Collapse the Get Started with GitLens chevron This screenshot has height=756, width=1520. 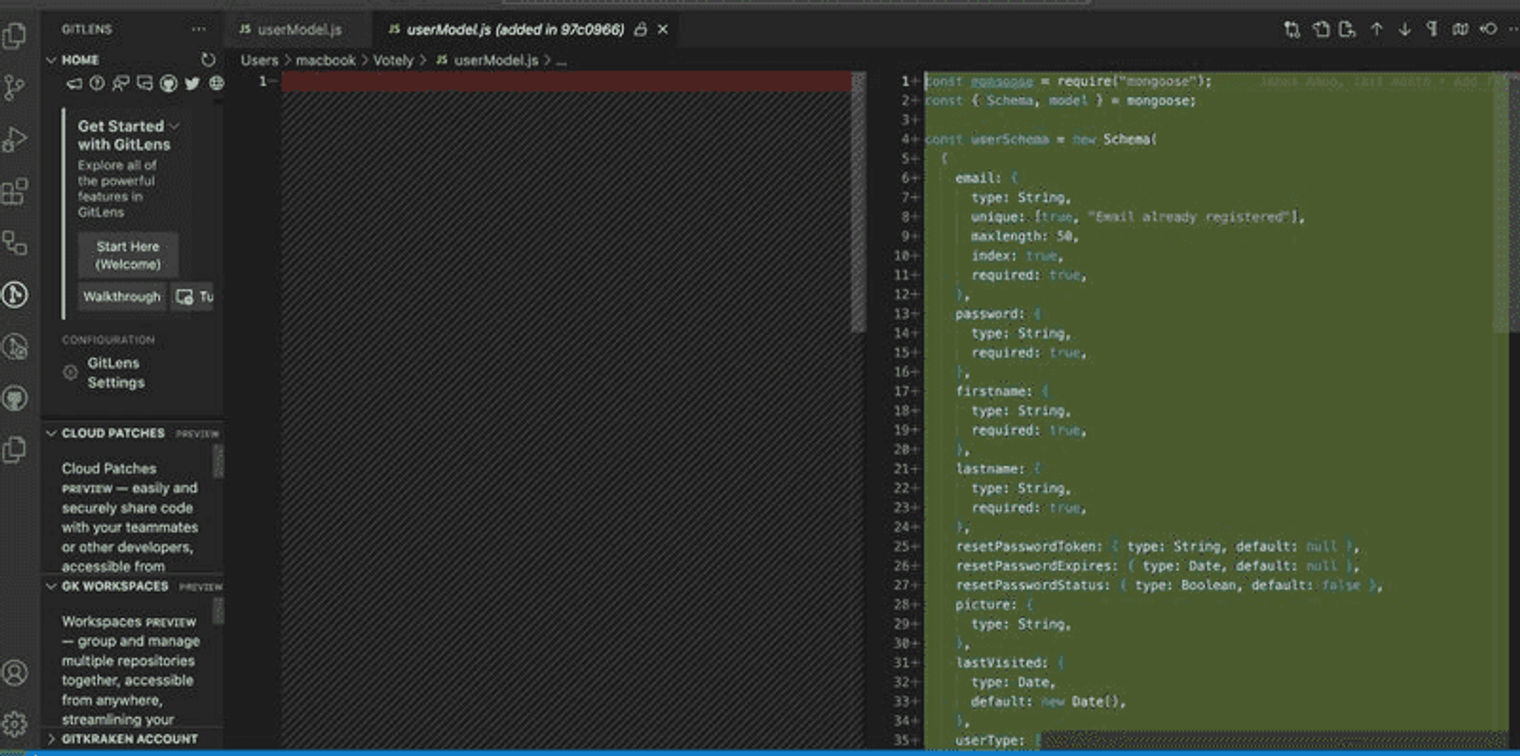click(175, 126)
